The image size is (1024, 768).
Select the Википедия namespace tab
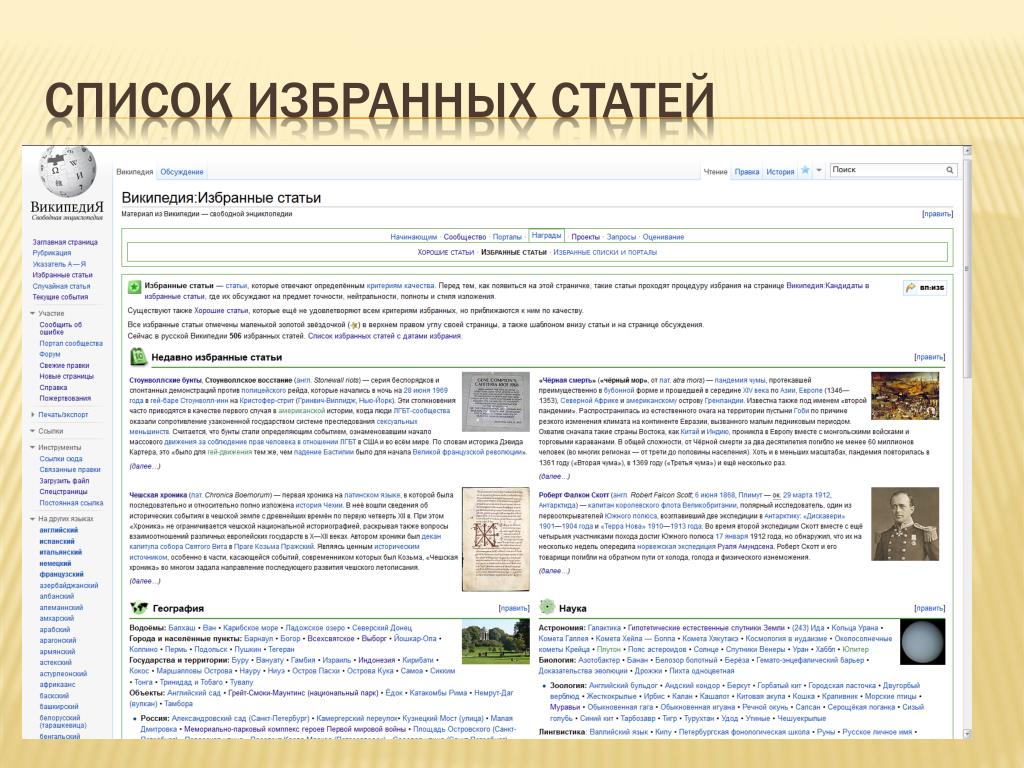pyautogui.click(x=135, y=172)
